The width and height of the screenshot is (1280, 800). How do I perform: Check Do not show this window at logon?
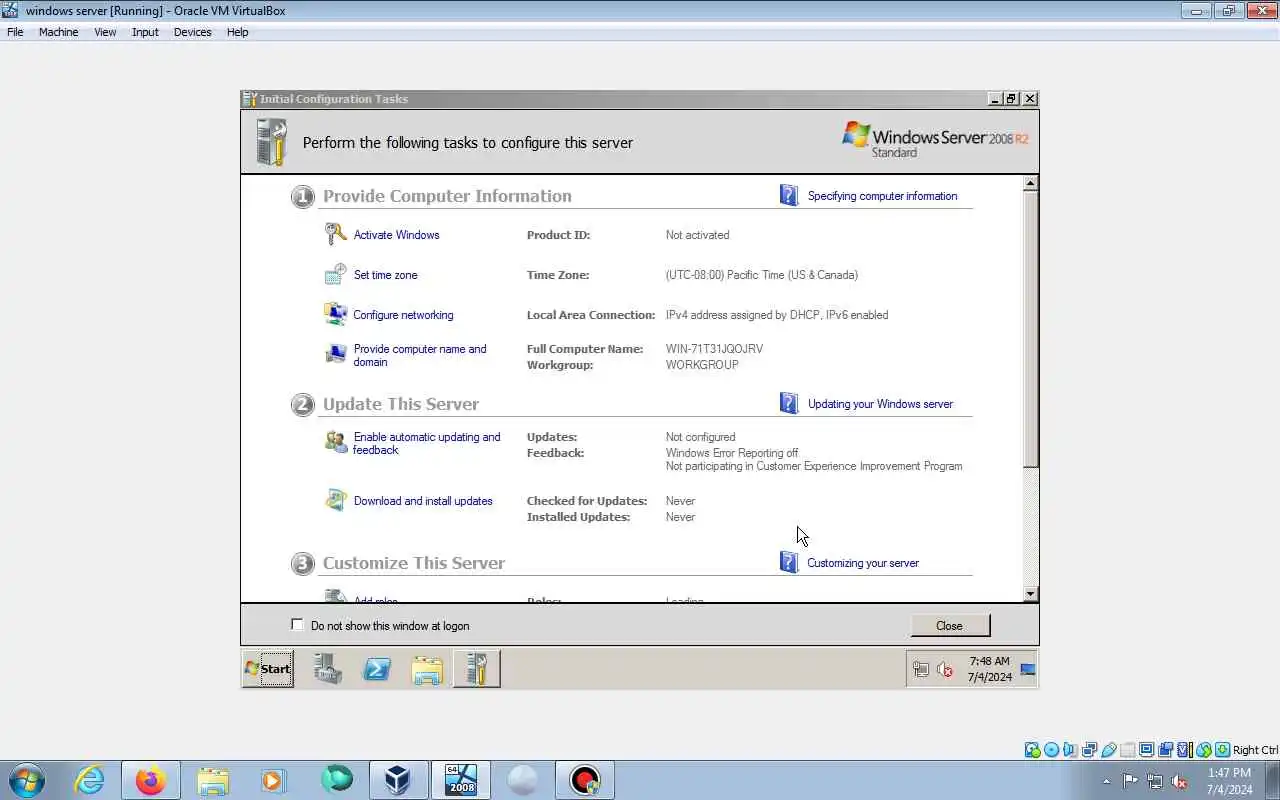297,625
